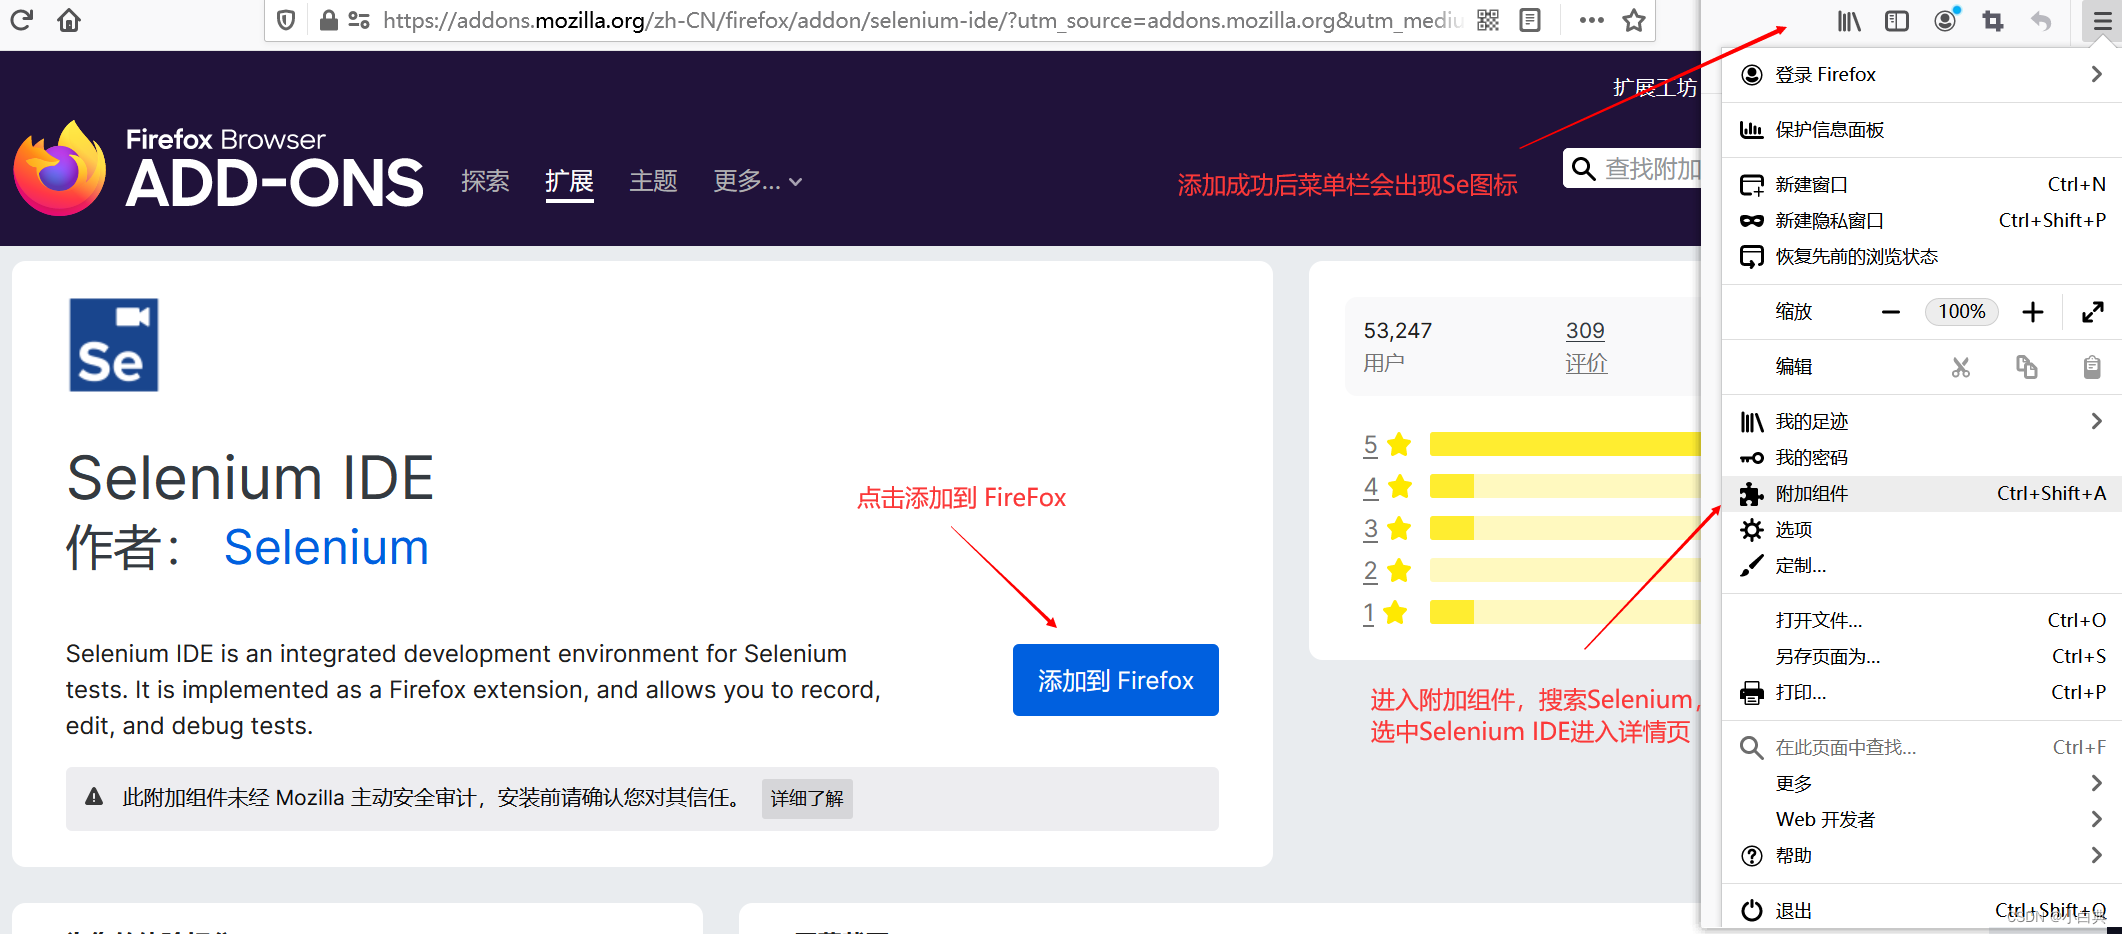Click the 探索 navigation link
Viewport: 2122px width, 934px height.
[485, 181]
